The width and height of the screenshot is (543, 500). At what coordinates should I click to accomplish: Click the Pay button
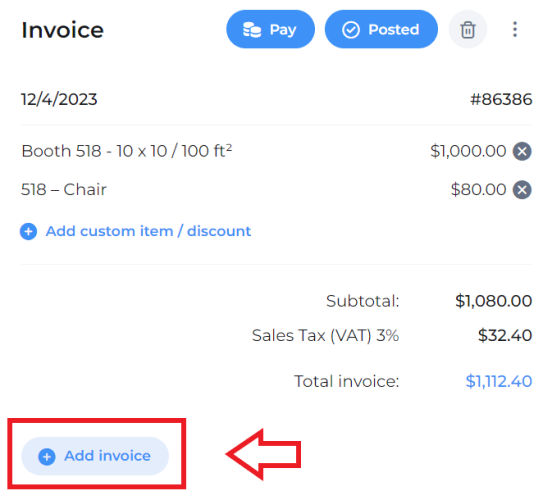(270, 29)
